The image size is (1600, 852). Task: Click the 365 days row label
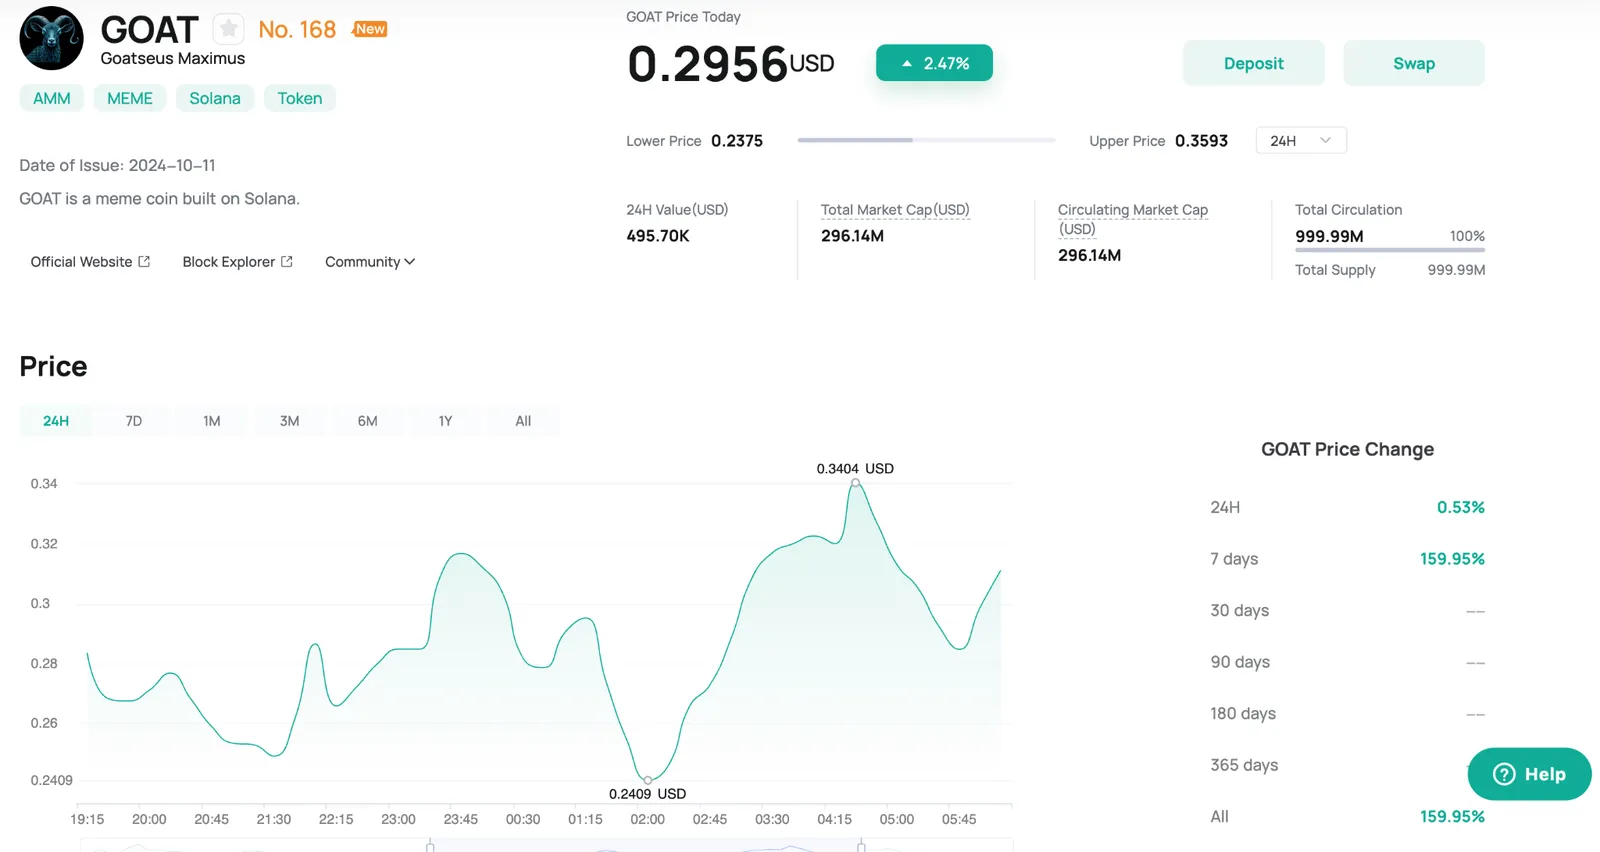tap(1244, 765)
